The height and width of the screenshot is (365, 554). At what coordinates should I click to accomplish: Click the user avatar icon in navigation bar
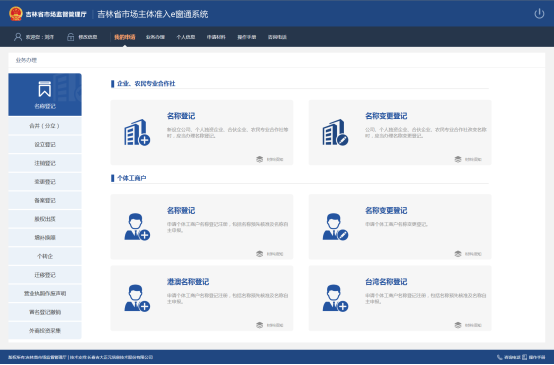coord(18,37)
